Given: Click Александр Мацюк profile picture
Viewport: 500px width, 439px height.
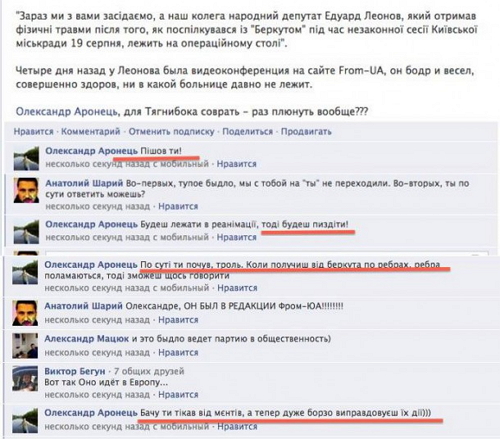Looking at the screenshot, I should point(25,346).
